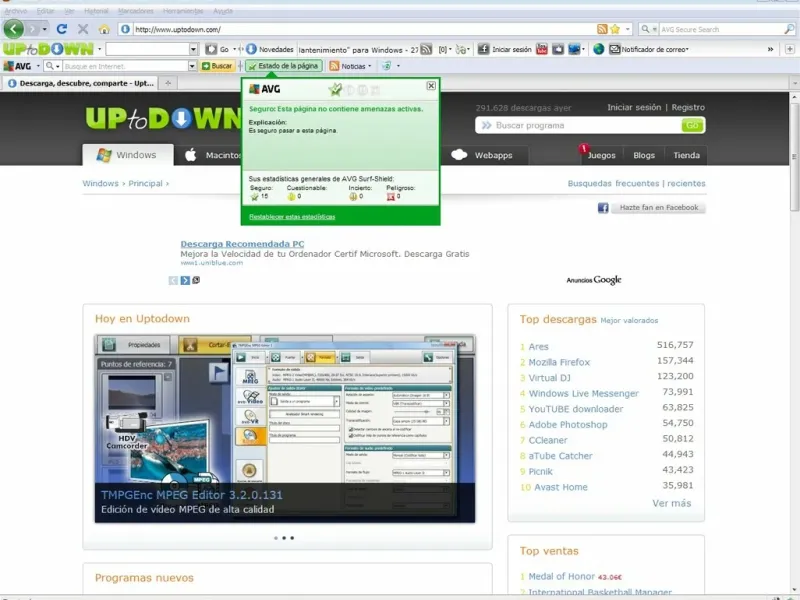This screenshot has height=600, width=800.
Task: Open Novedades from the Uptodown toolbar
Action: [269, 49]
